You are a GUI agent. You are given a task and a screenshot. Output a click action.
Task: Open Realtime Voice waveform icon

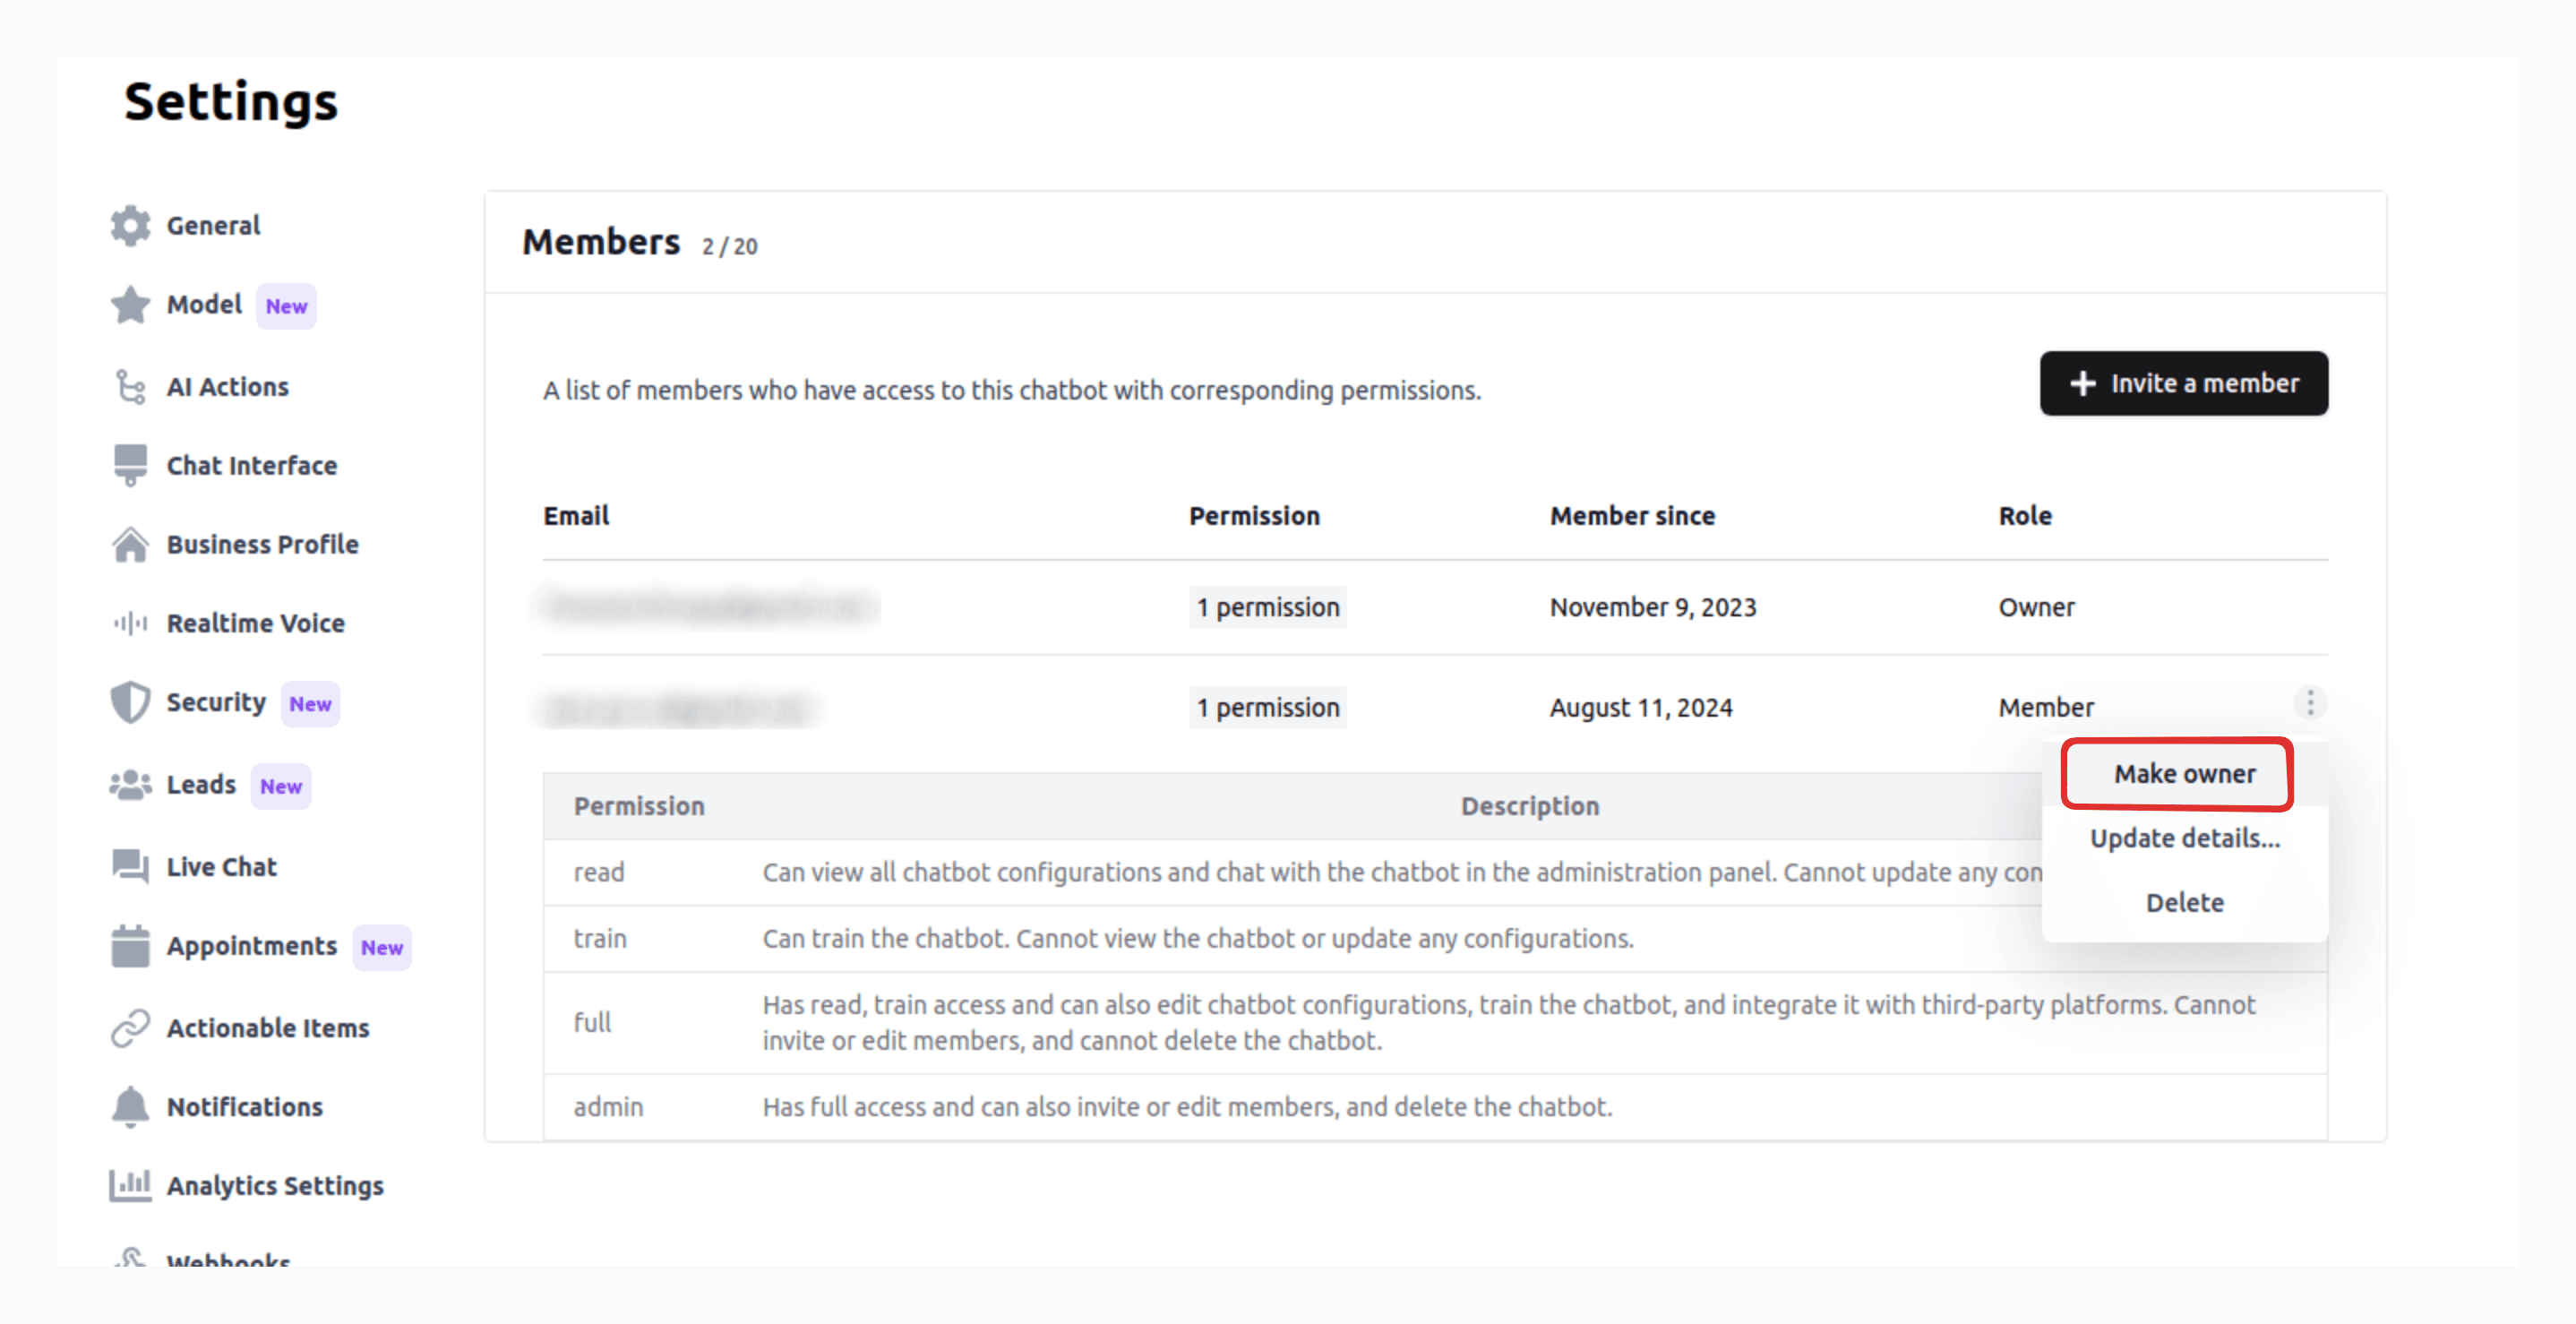(x=130, y=624)
